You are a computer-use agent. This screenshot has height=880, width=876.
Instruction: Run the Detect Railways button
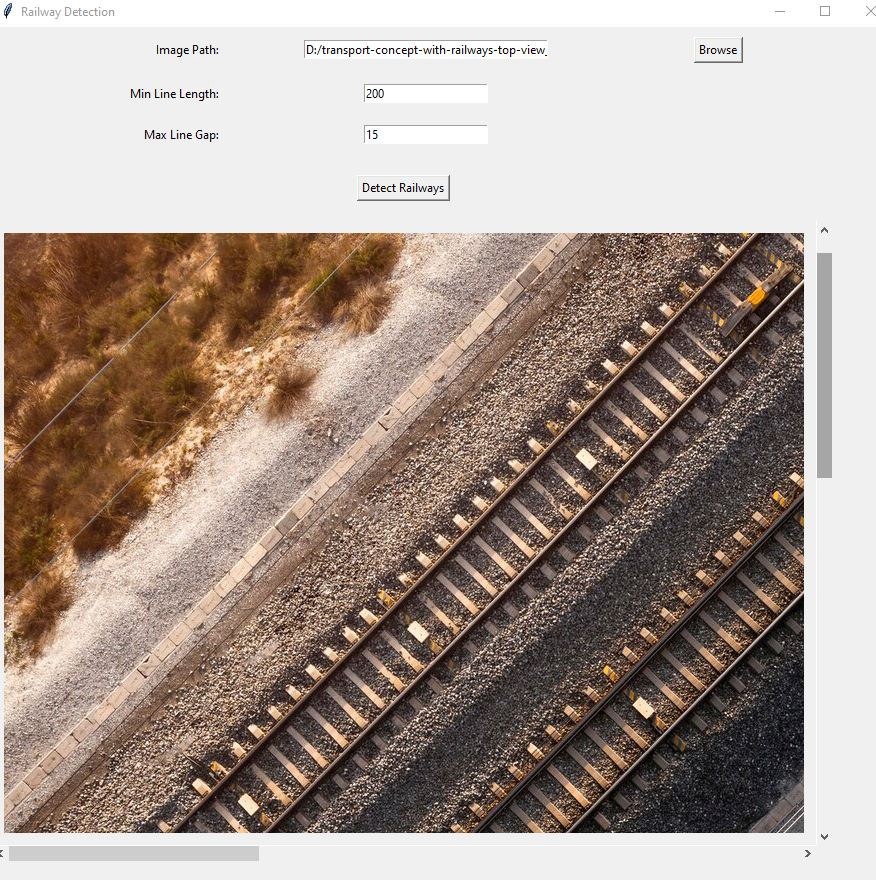click(x=403, y=188)
